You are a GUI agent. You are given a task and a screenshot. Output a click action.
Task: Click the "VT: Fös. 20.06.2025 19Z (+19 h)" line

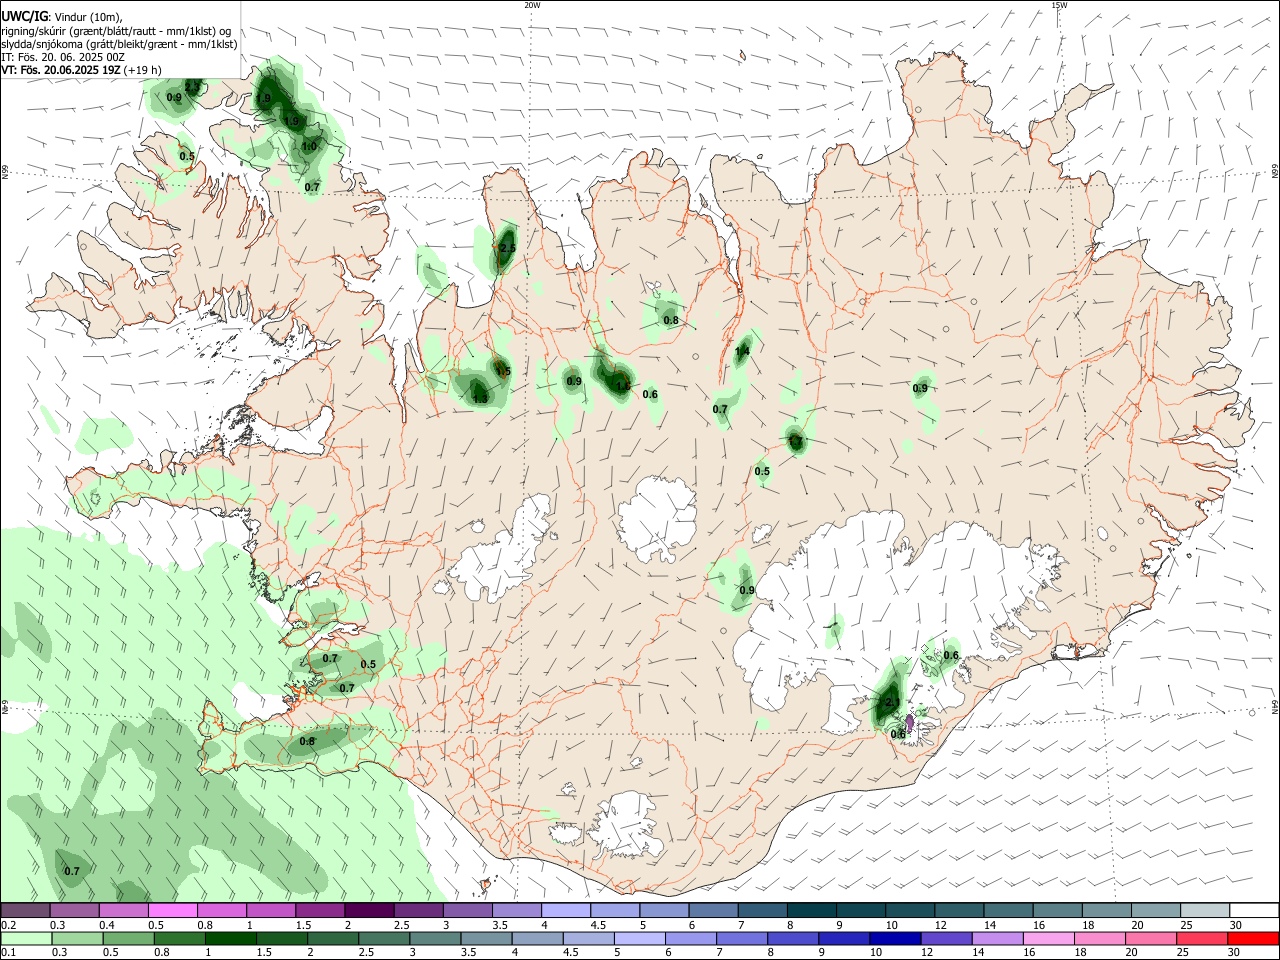coord(82,70)
